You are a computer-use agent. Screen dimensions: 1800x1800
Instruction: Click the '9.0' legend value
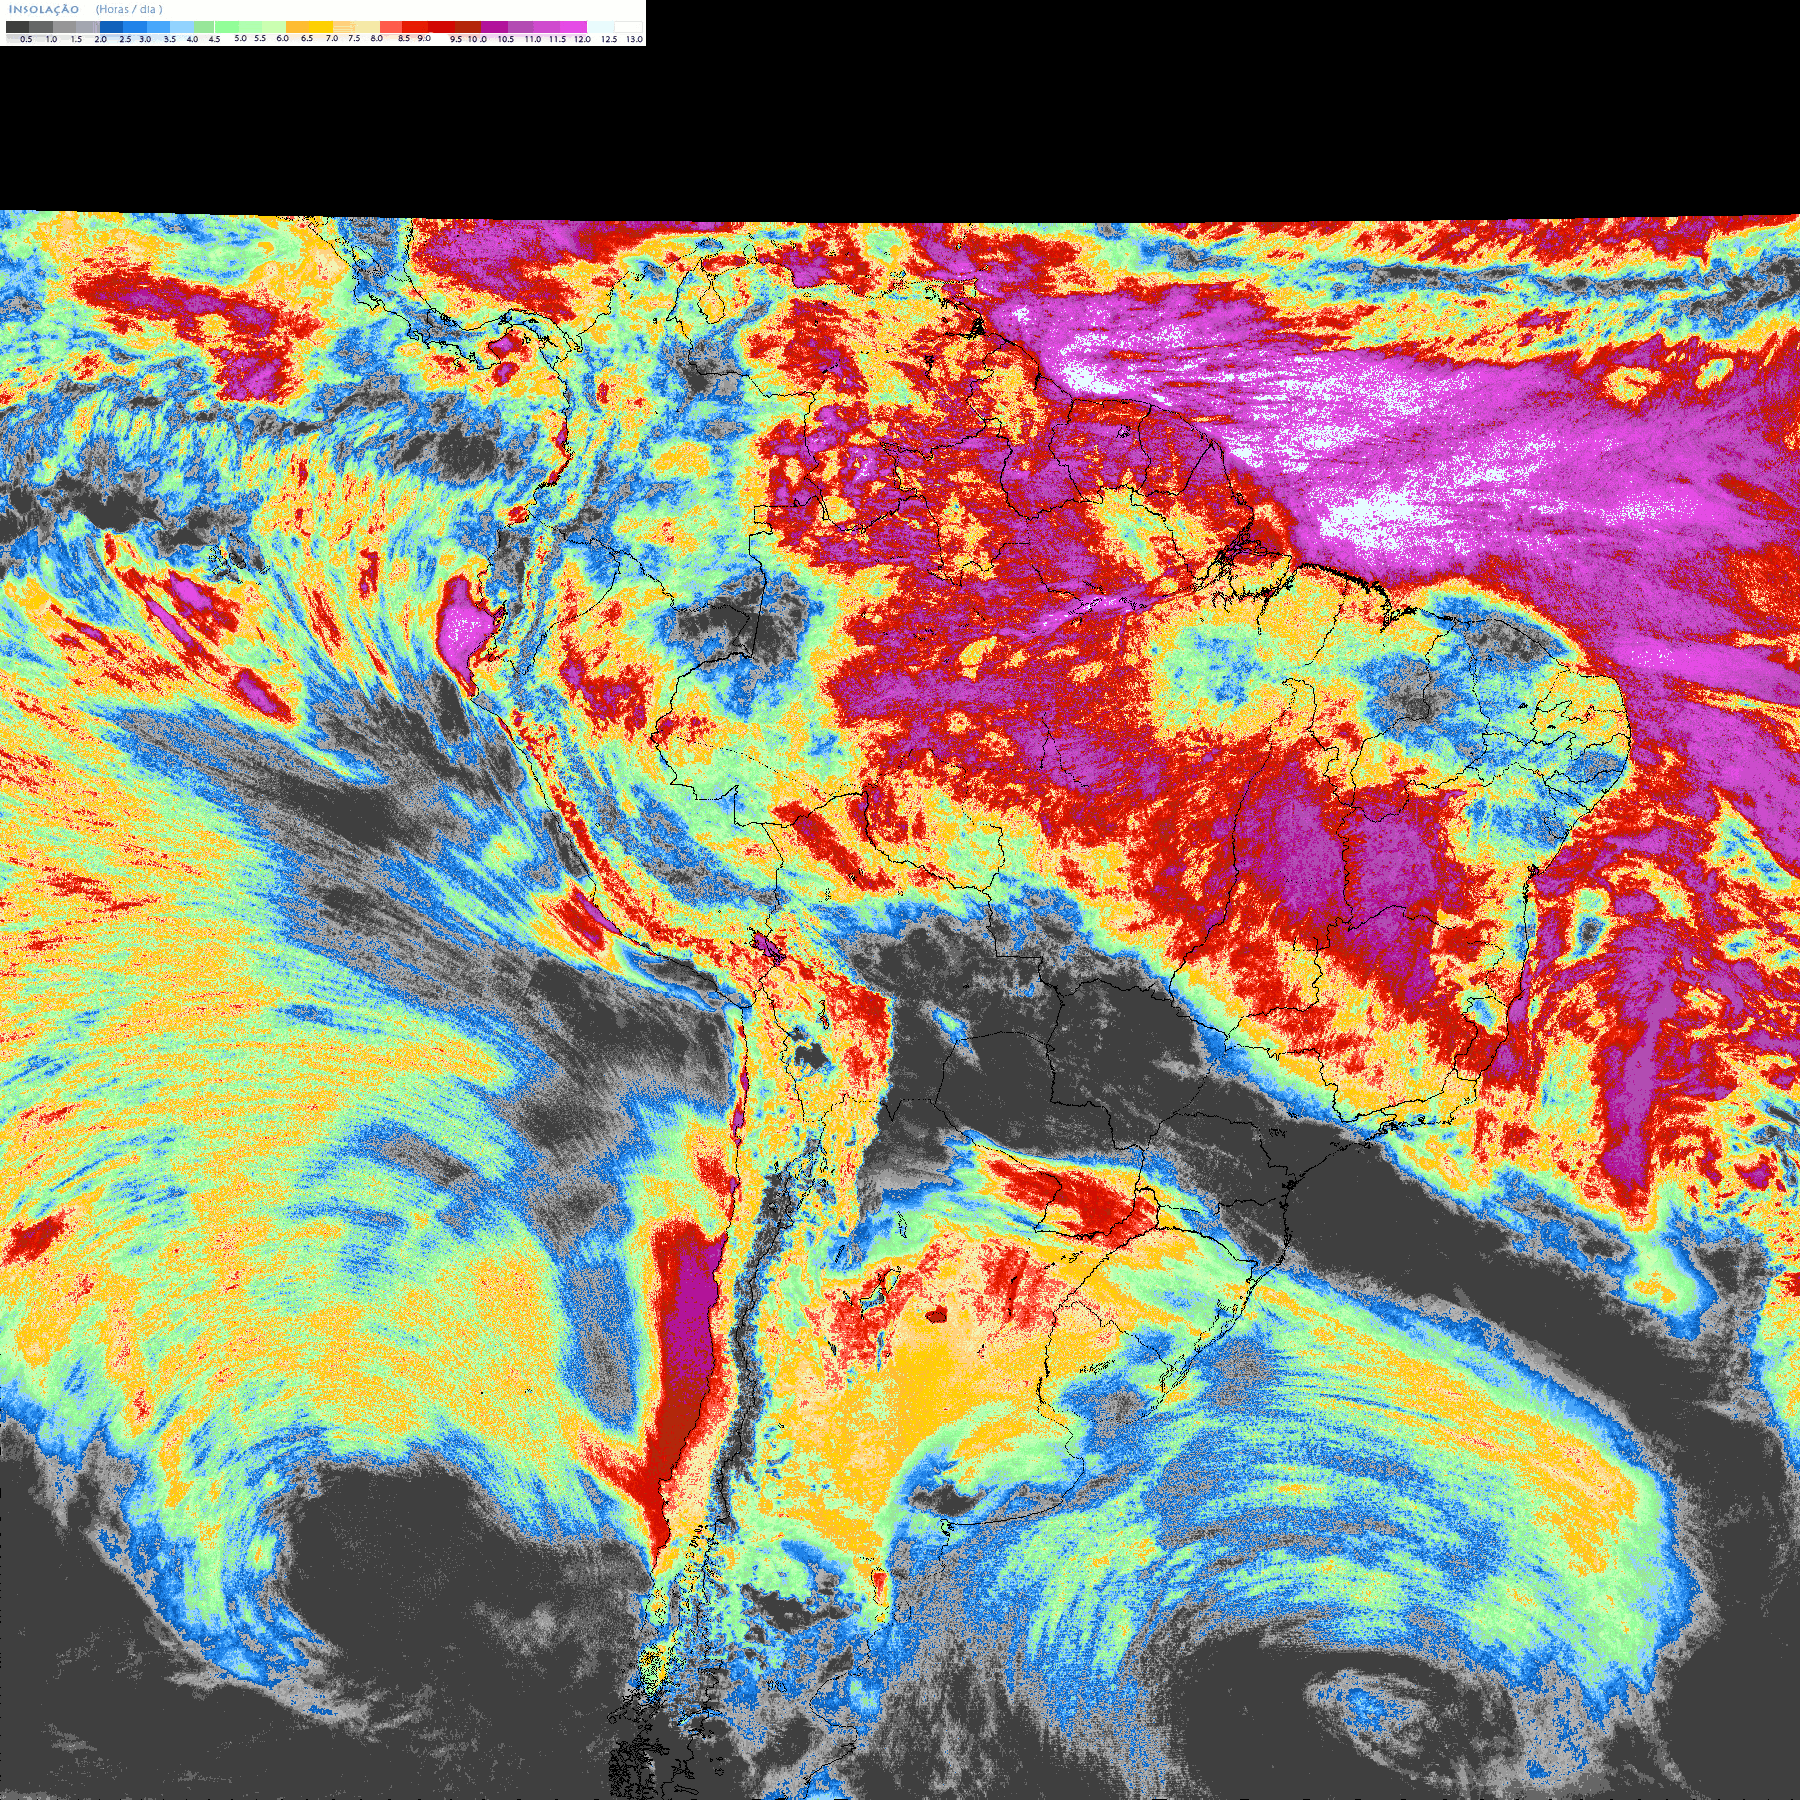pyautogui.click(x=424, y=38)
